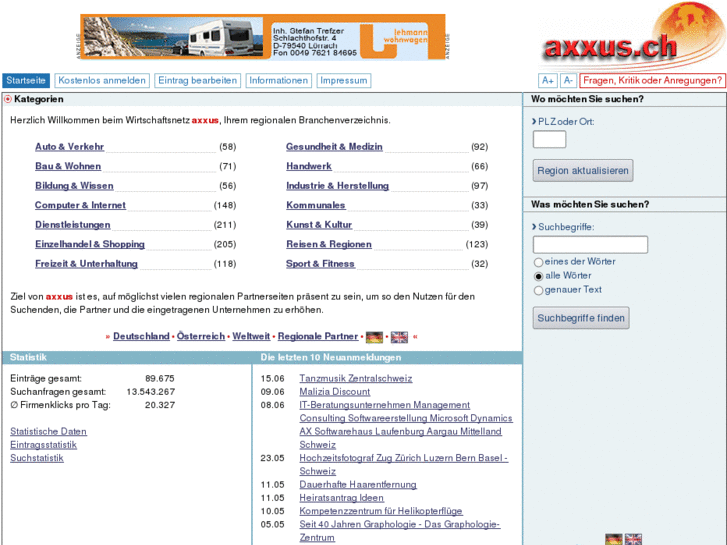Click the 20.327 Firmenklicks pro Tag value
Screen dimensions: 727x545
(x=159, y=405)
